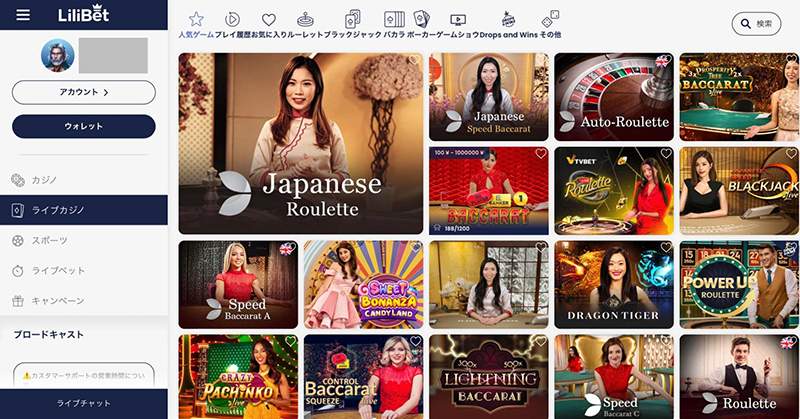Open the Lightning Baccarat game thumbnail
The image size is (800, 419).
[489, 376]
